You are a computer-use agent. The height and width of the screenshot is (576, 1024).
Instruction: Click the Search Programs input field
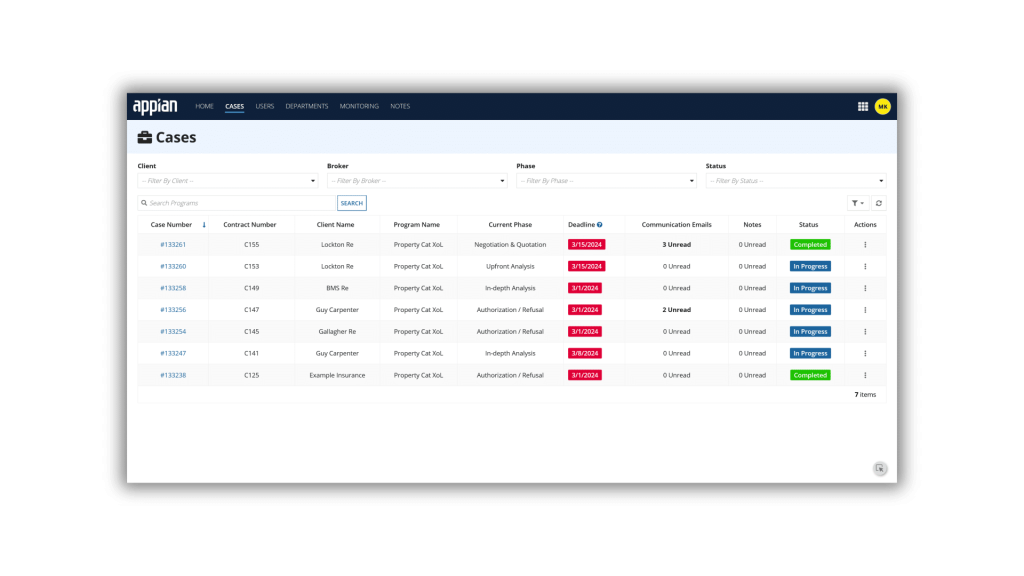click(230, 202)
